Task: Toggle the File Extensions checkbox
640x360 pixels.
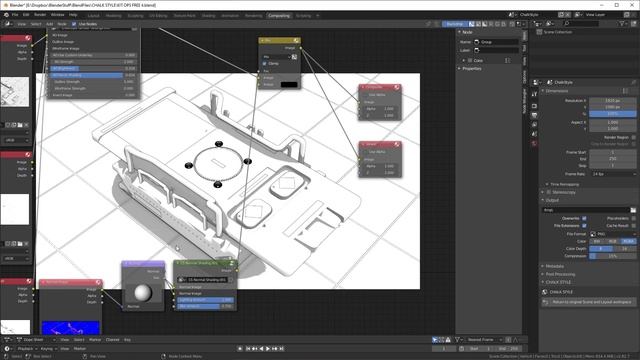Action: (584, 226)
